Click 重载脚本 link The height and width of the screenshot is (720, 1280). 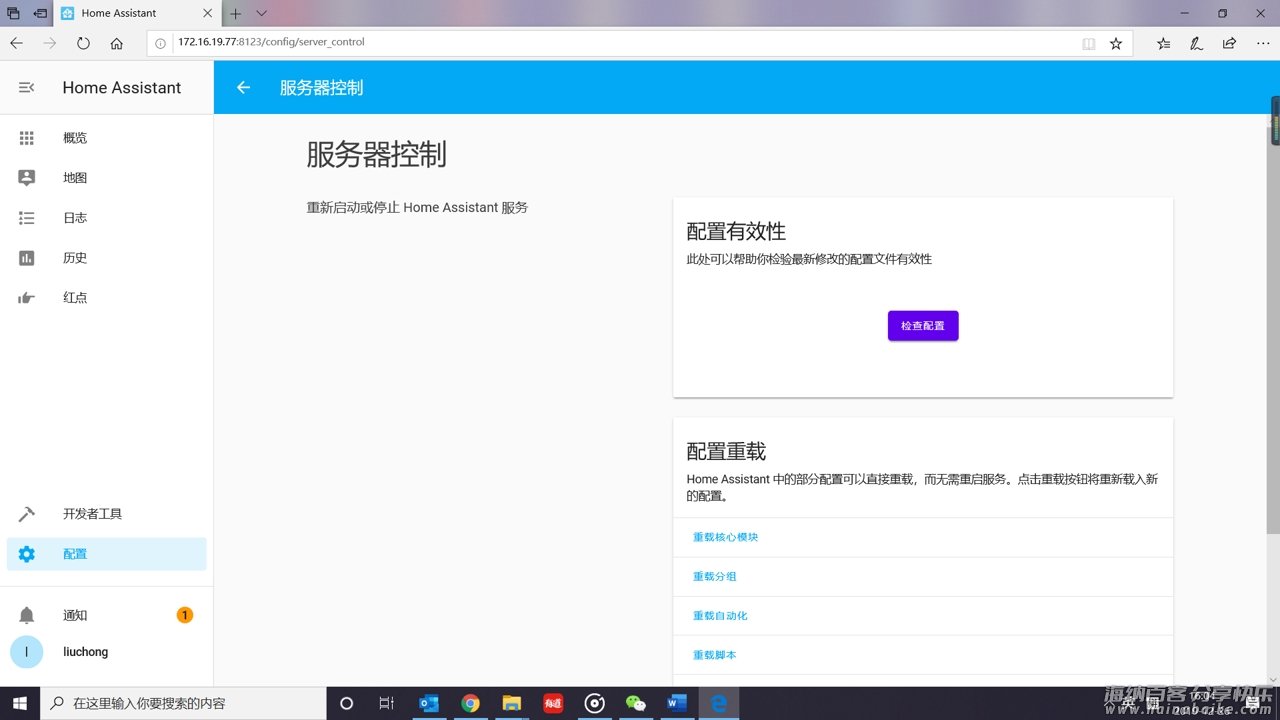[714, 655]
